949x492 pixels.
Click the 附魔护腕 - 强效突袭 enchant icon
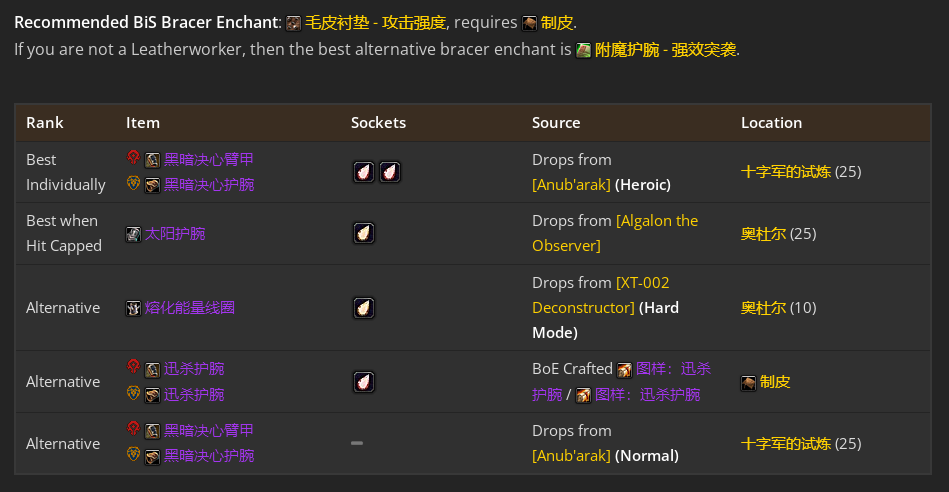click(x=583, y=50)
